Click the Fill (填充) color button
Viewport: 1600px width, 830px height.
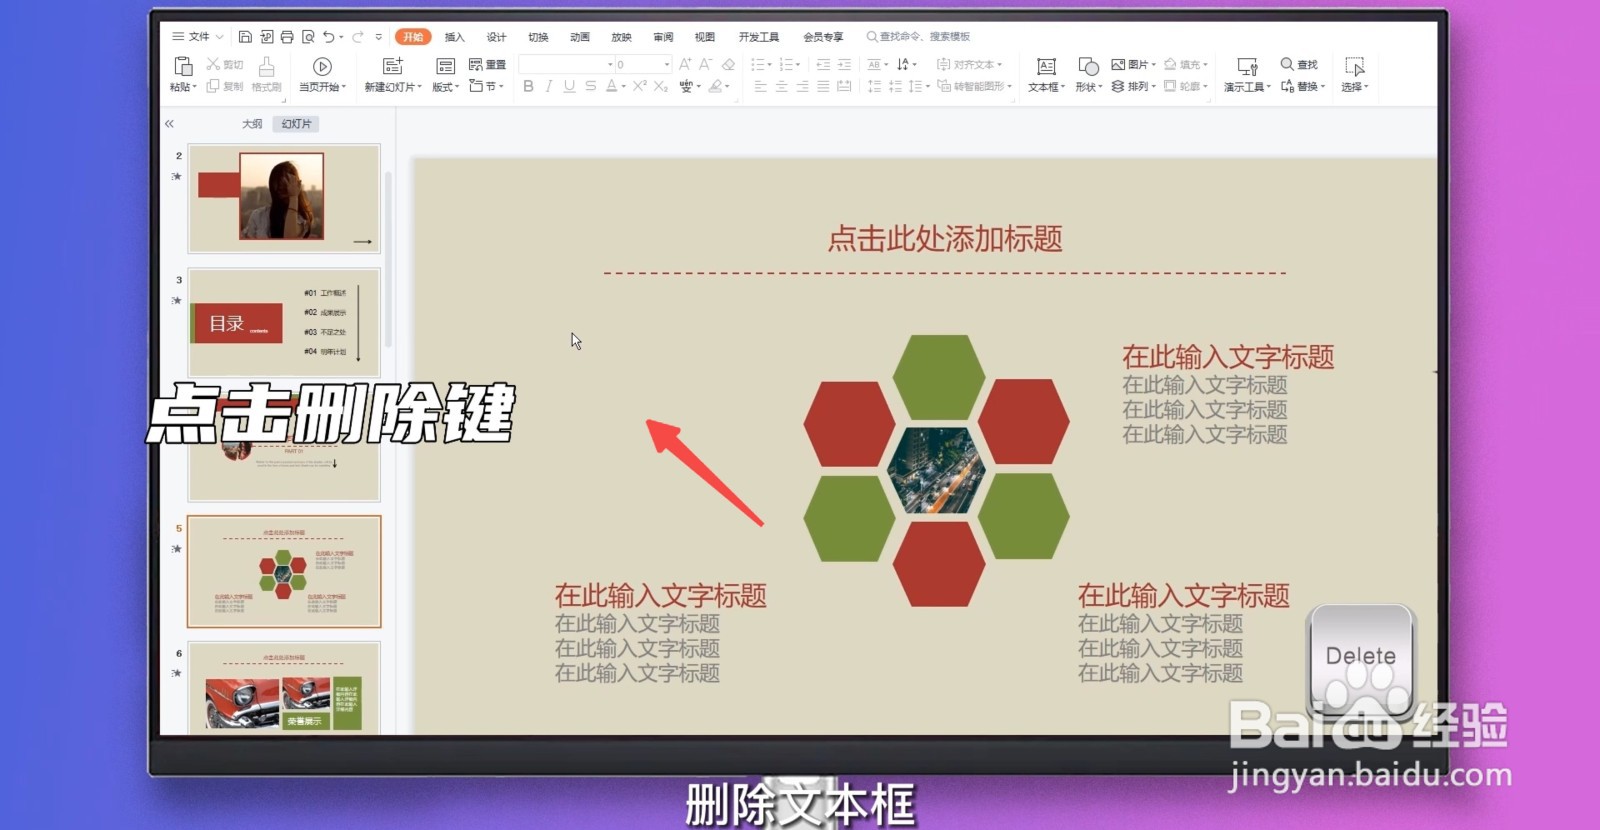tap(1186, 64)
